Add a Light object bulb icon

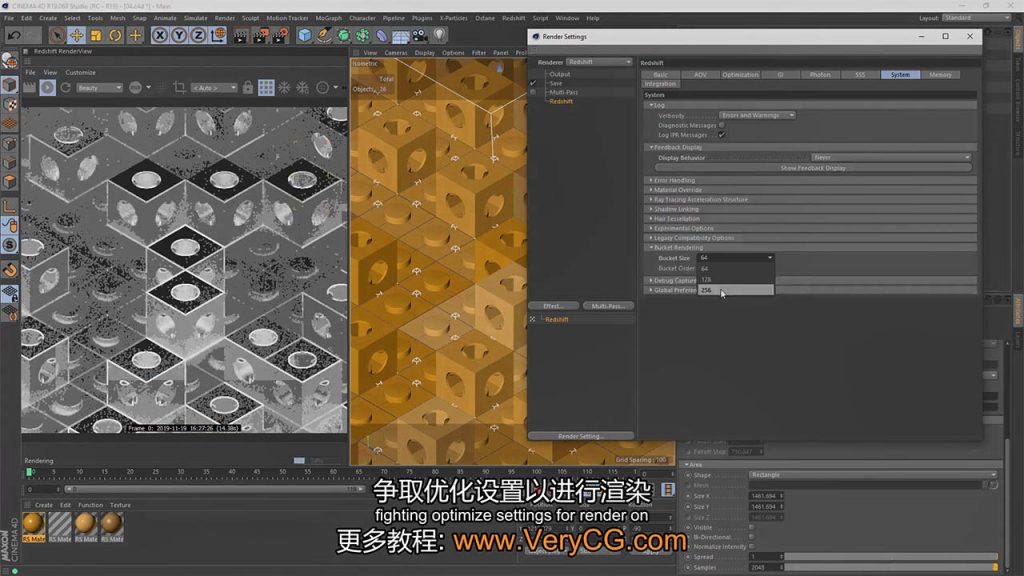click(440, 35)
